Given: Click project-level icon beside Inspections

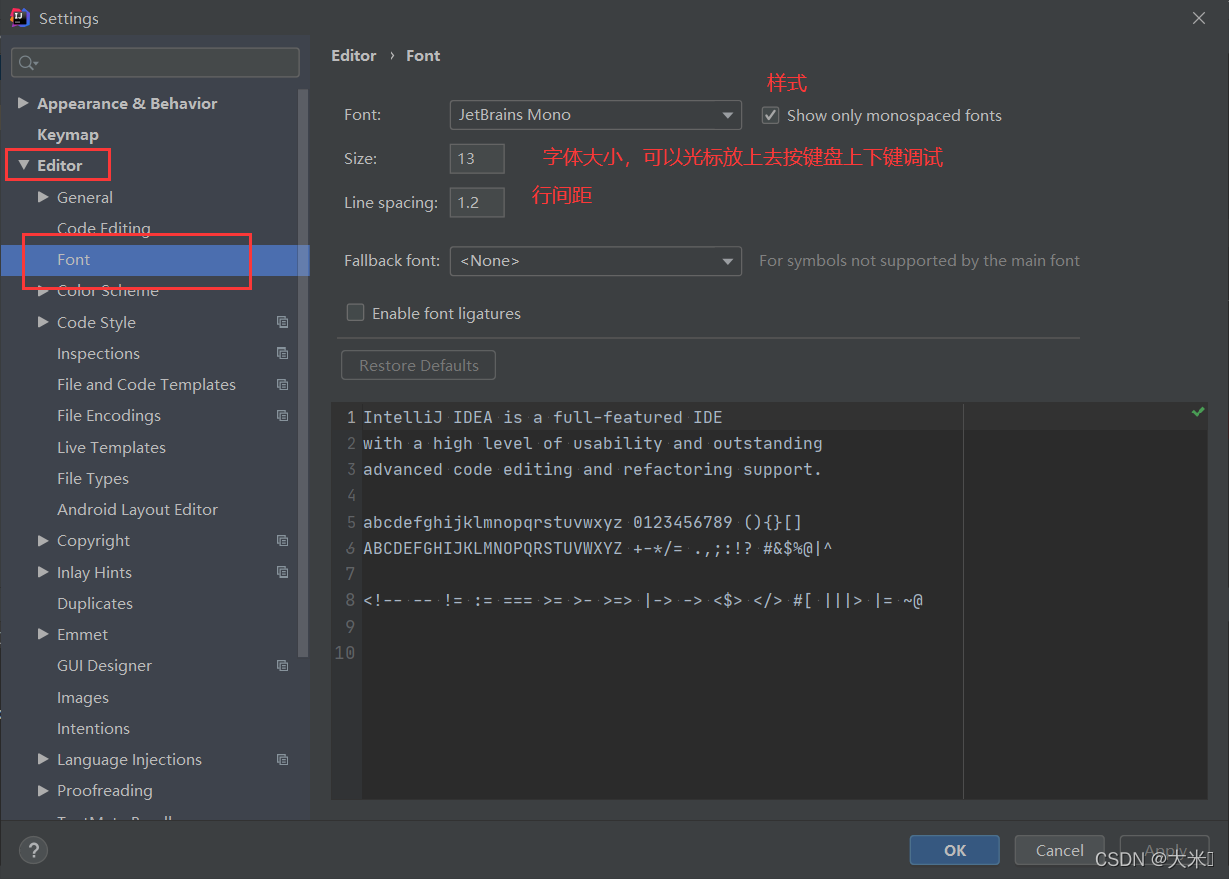Looking at the screenshot, I should (283, 353).
